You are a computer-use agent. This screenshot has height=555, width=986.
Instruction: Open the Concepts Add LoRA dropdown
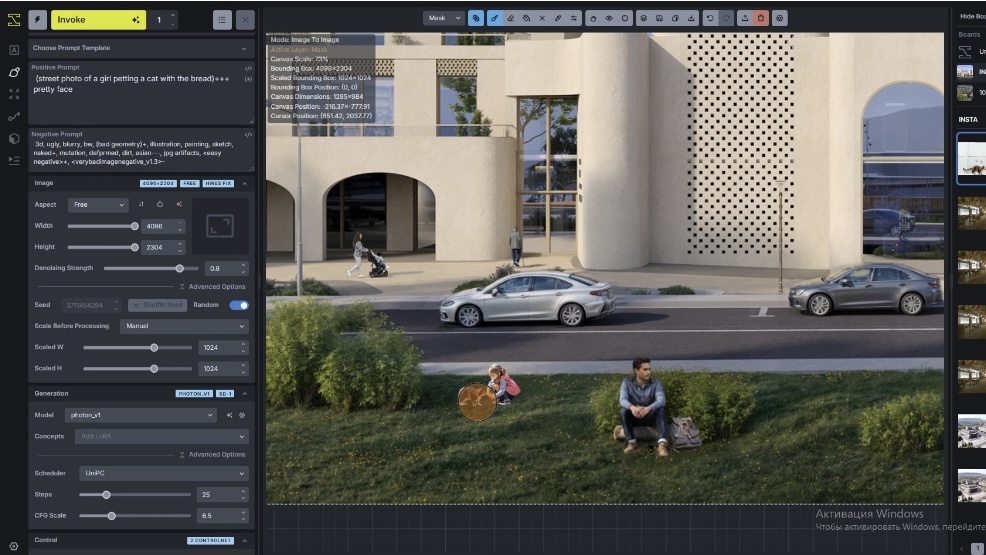[x=162, y=436]
